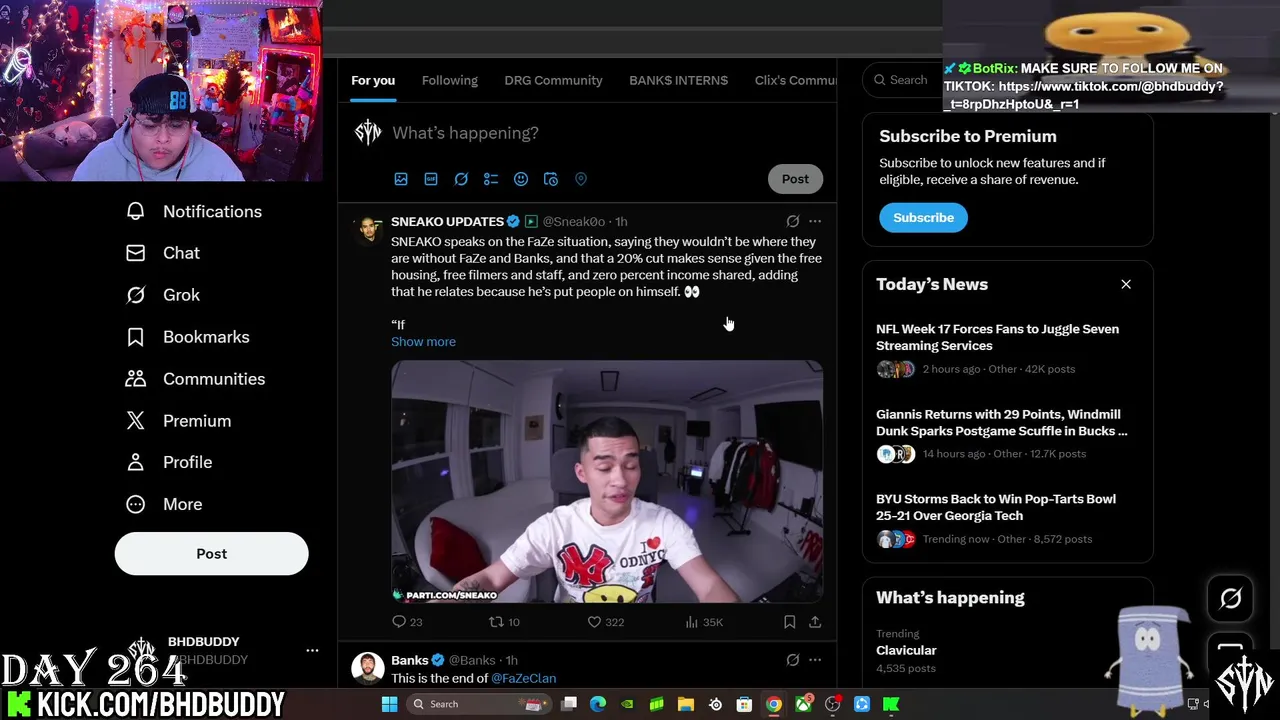Share the SNEAKO UPDATES post
This screenshot has width=1280, height=720.
pos(815,622)
